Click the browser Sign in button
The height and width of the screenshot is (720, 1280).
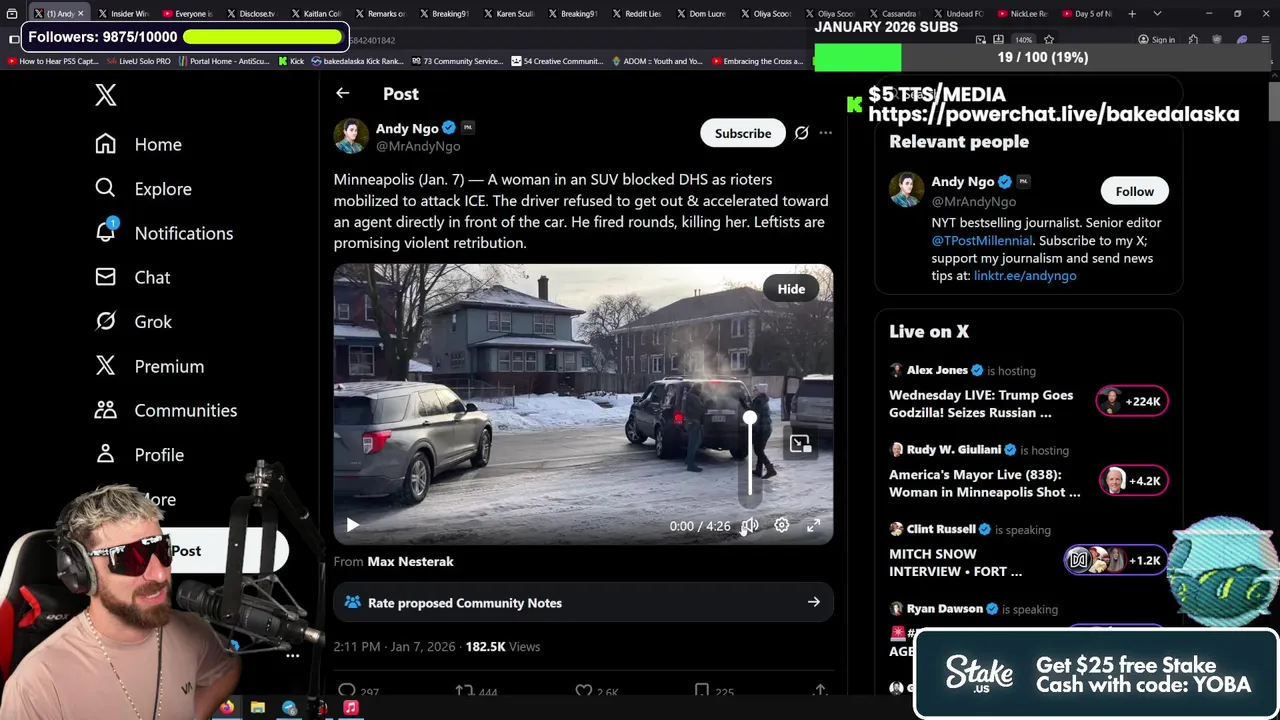coord(1156,40)
